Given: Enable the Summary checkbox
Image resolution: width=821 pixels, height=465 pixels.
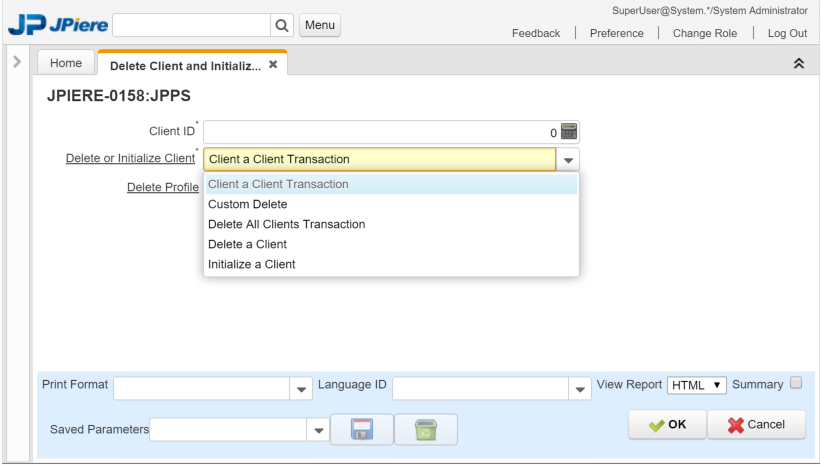Looking at the screenshot, I should point(796,383).
